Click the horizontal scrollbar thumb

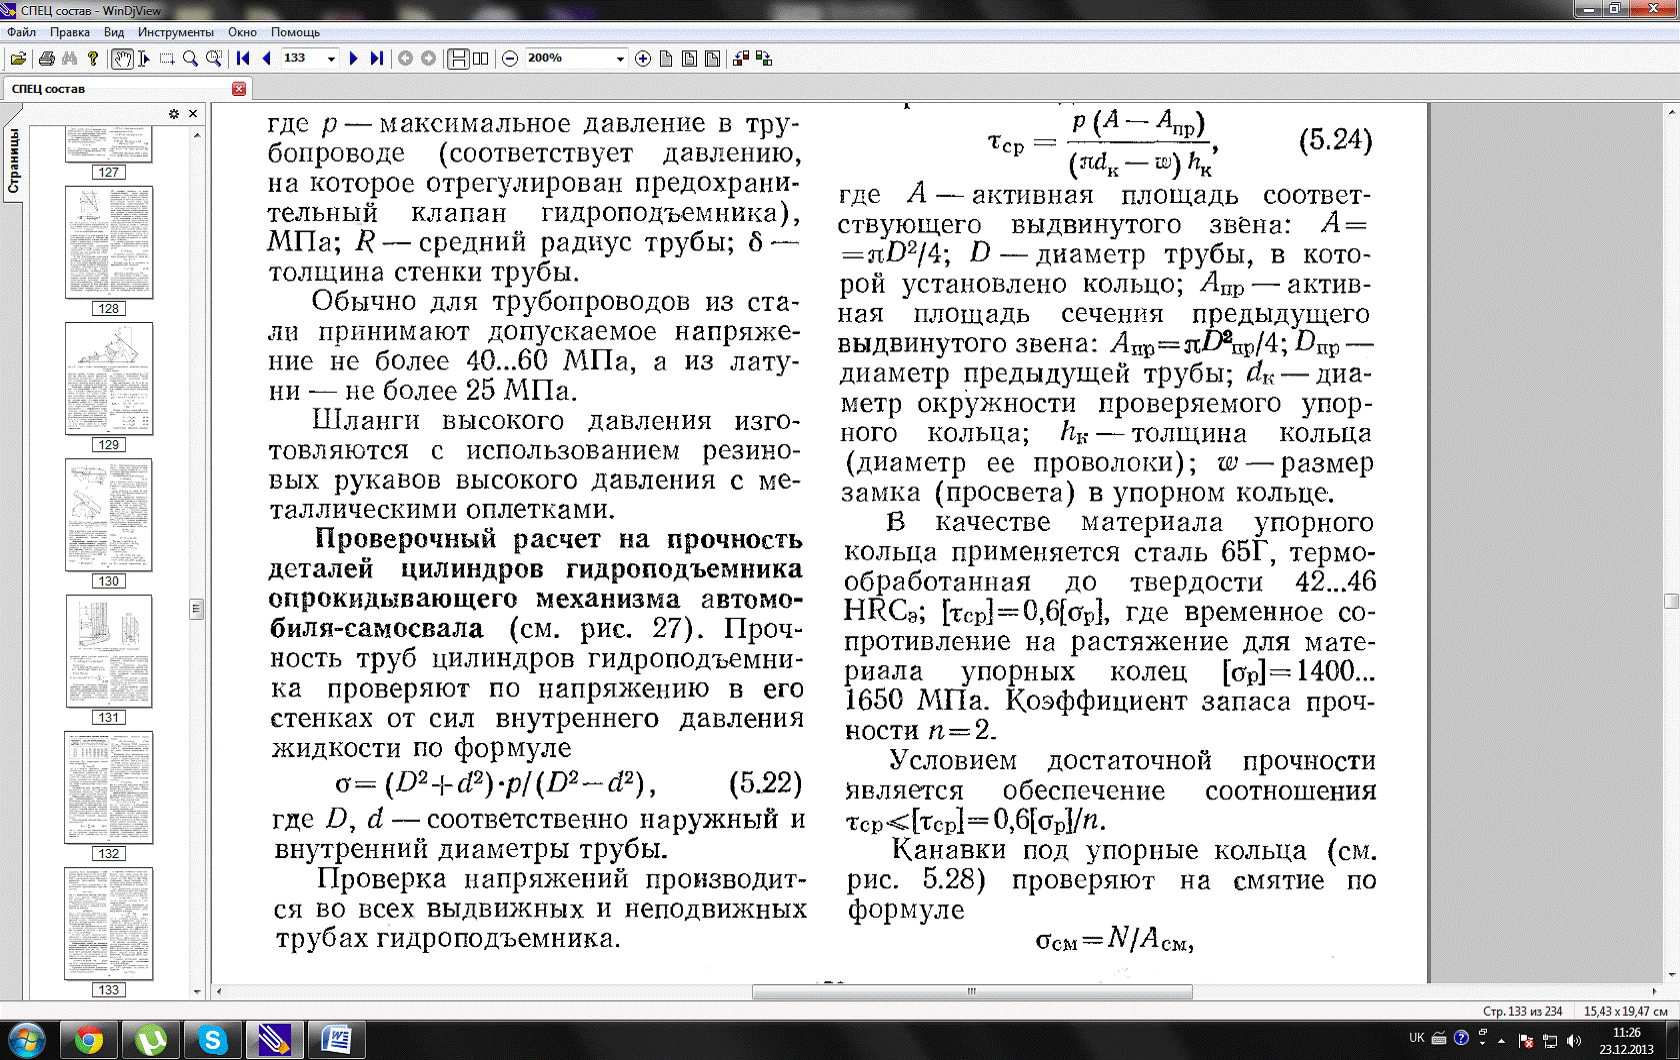971,992
